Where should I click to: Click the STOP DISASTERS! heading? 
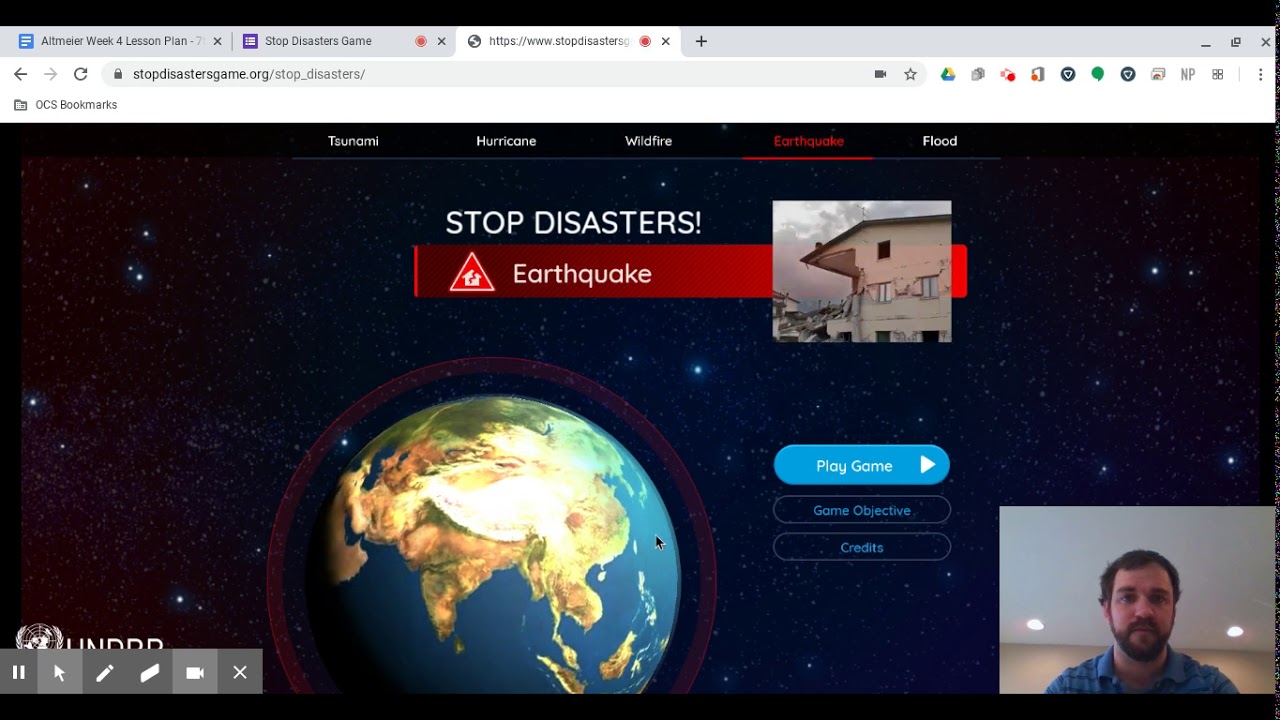pos(573,222)
